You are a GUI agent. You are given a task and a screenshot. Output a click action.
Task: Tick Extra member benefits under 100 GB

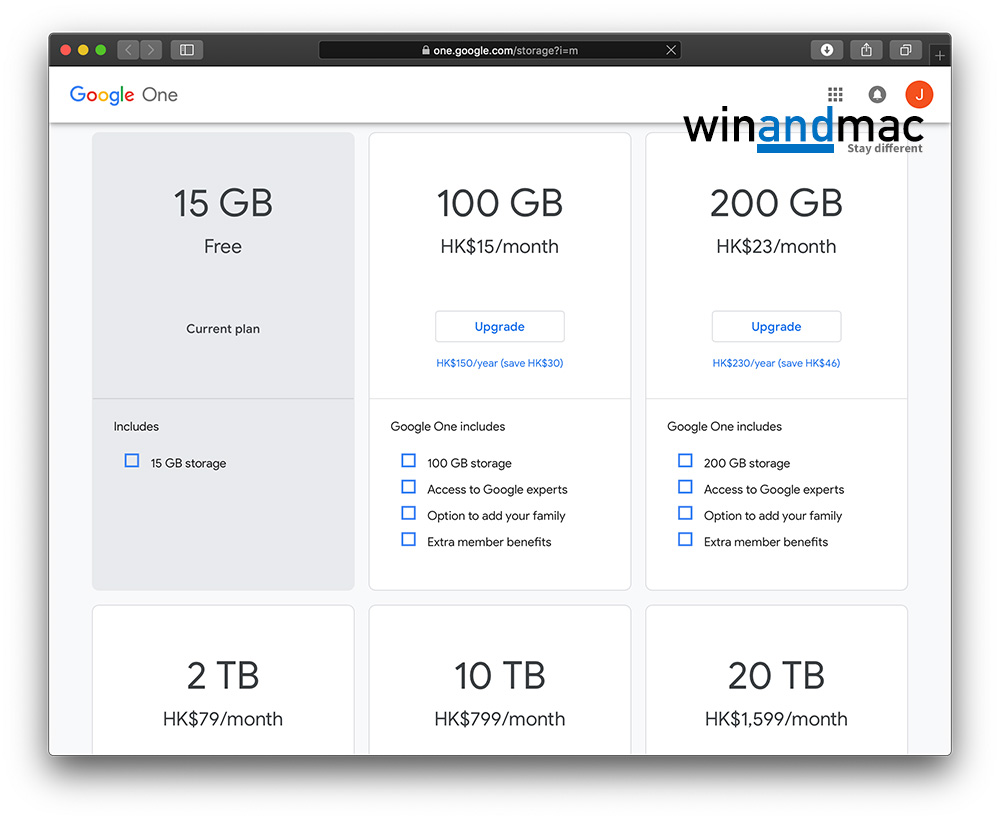pos(408,540)
